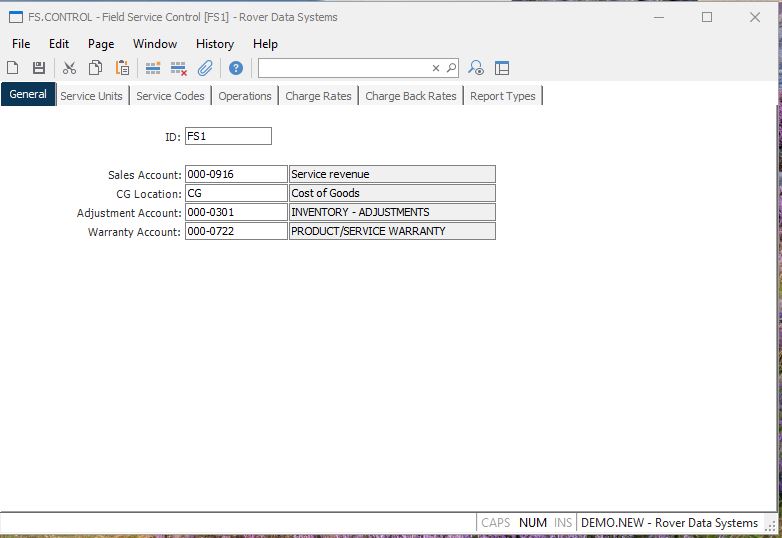Open the File menu
This screenshot has height=538, width=782.
[21, 44]
